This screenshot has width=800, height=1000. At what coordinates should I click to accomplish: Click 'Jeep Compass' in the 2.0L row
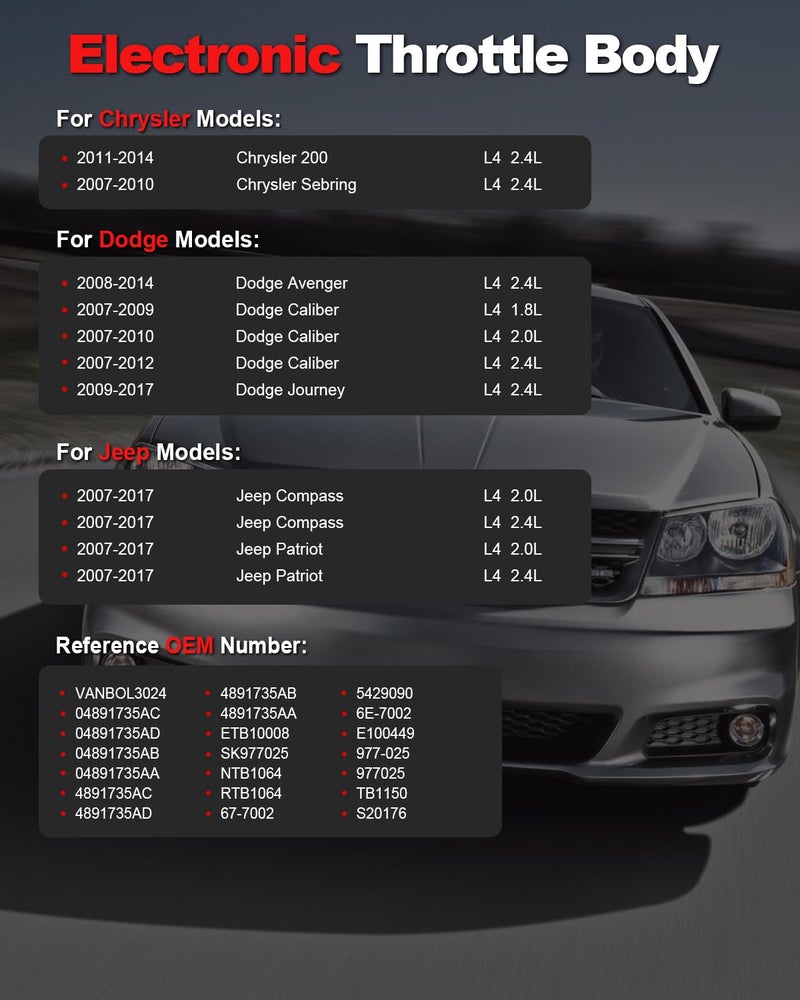(290, 496)
